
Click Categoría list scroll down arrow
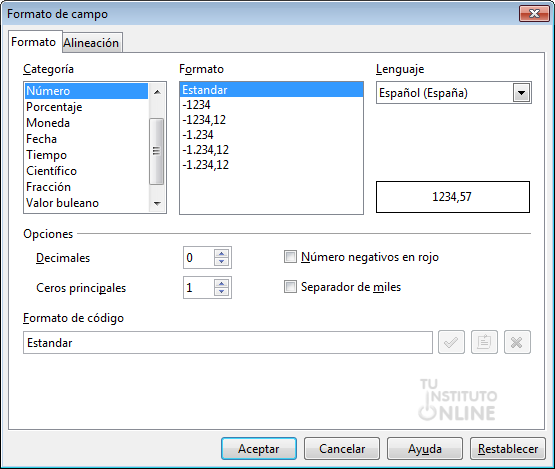[157, 204]
